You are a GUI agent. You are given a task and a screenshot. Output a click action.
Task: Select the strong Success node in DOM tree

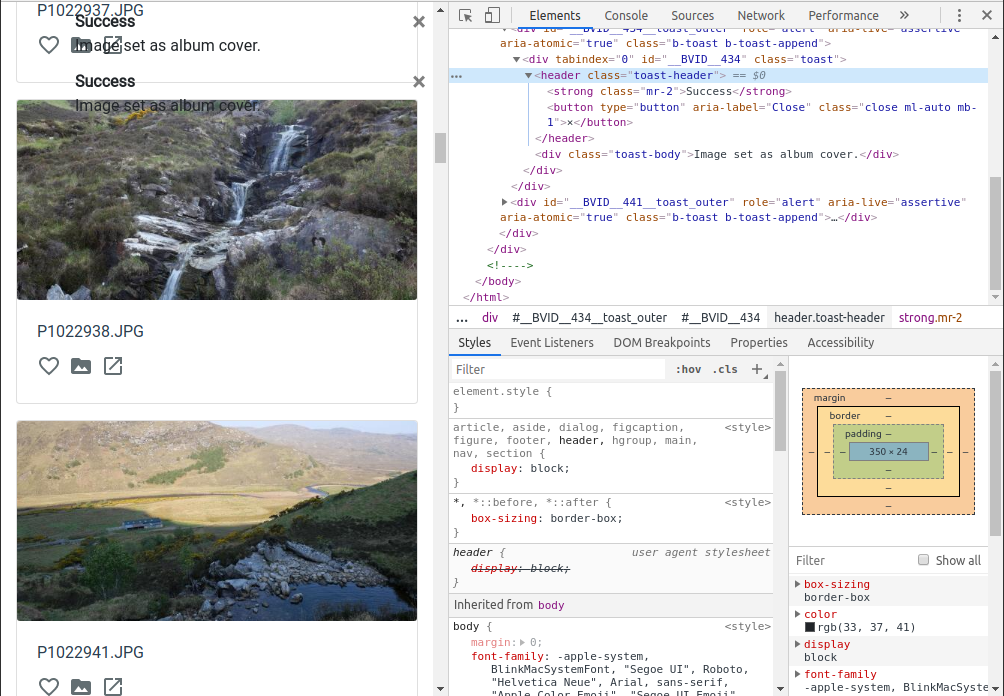[669, 92]
